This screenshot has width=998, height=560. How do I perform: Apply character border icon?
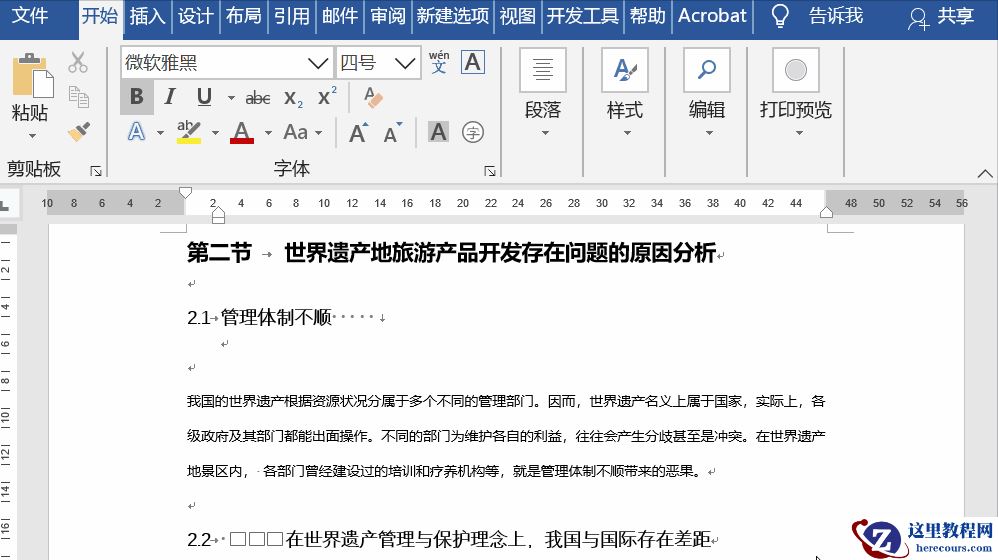472,62
